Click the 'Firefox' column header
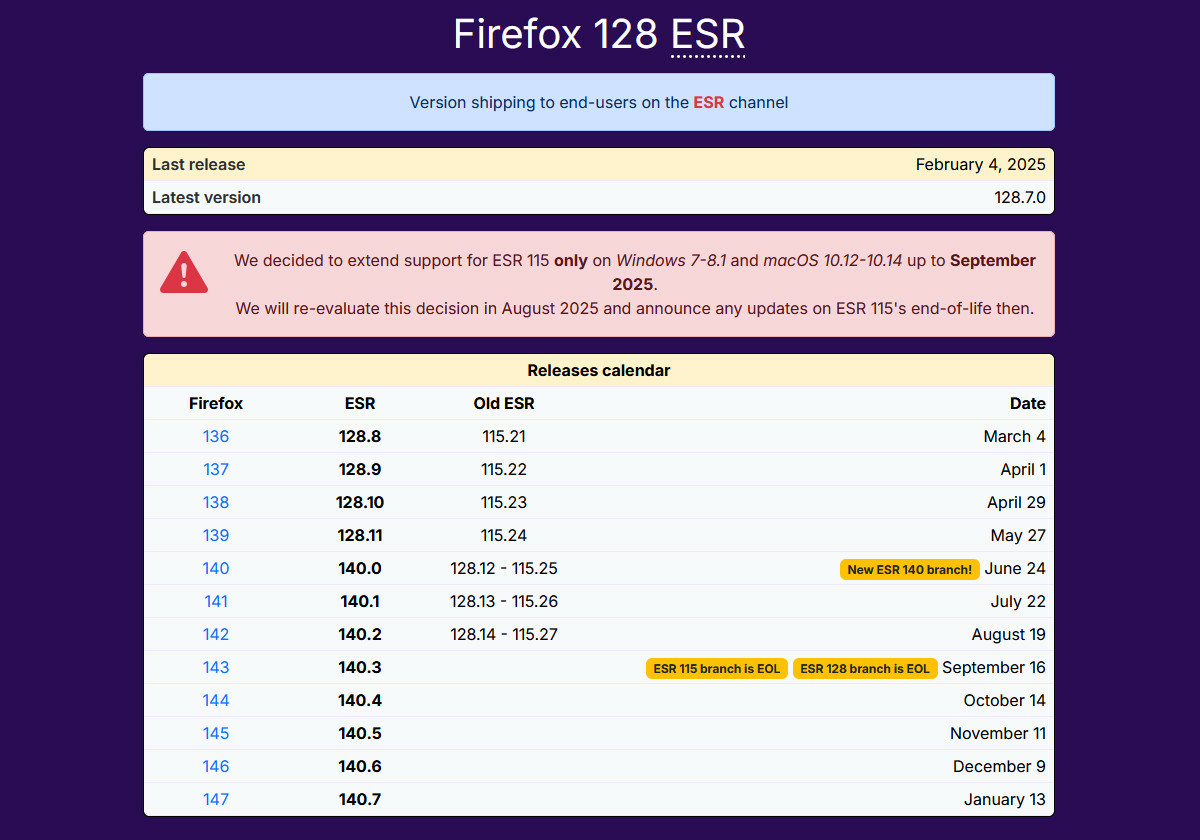The width and height of the screenshot is (1200, 840). point(216,403)
